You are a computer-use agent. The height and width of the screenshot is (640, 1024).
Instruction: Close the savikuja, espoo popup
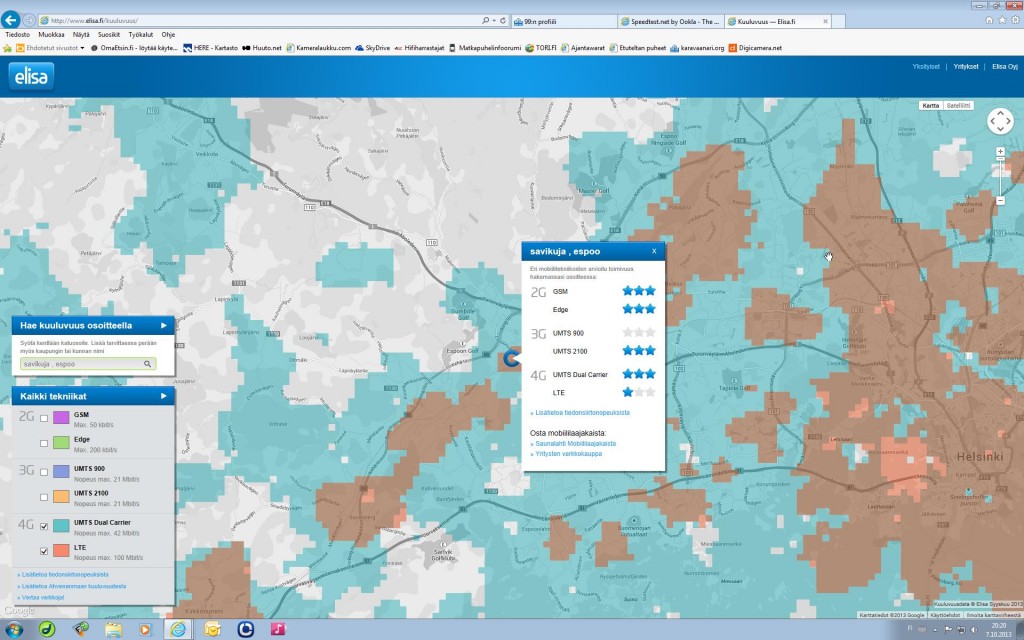point(654,251)
